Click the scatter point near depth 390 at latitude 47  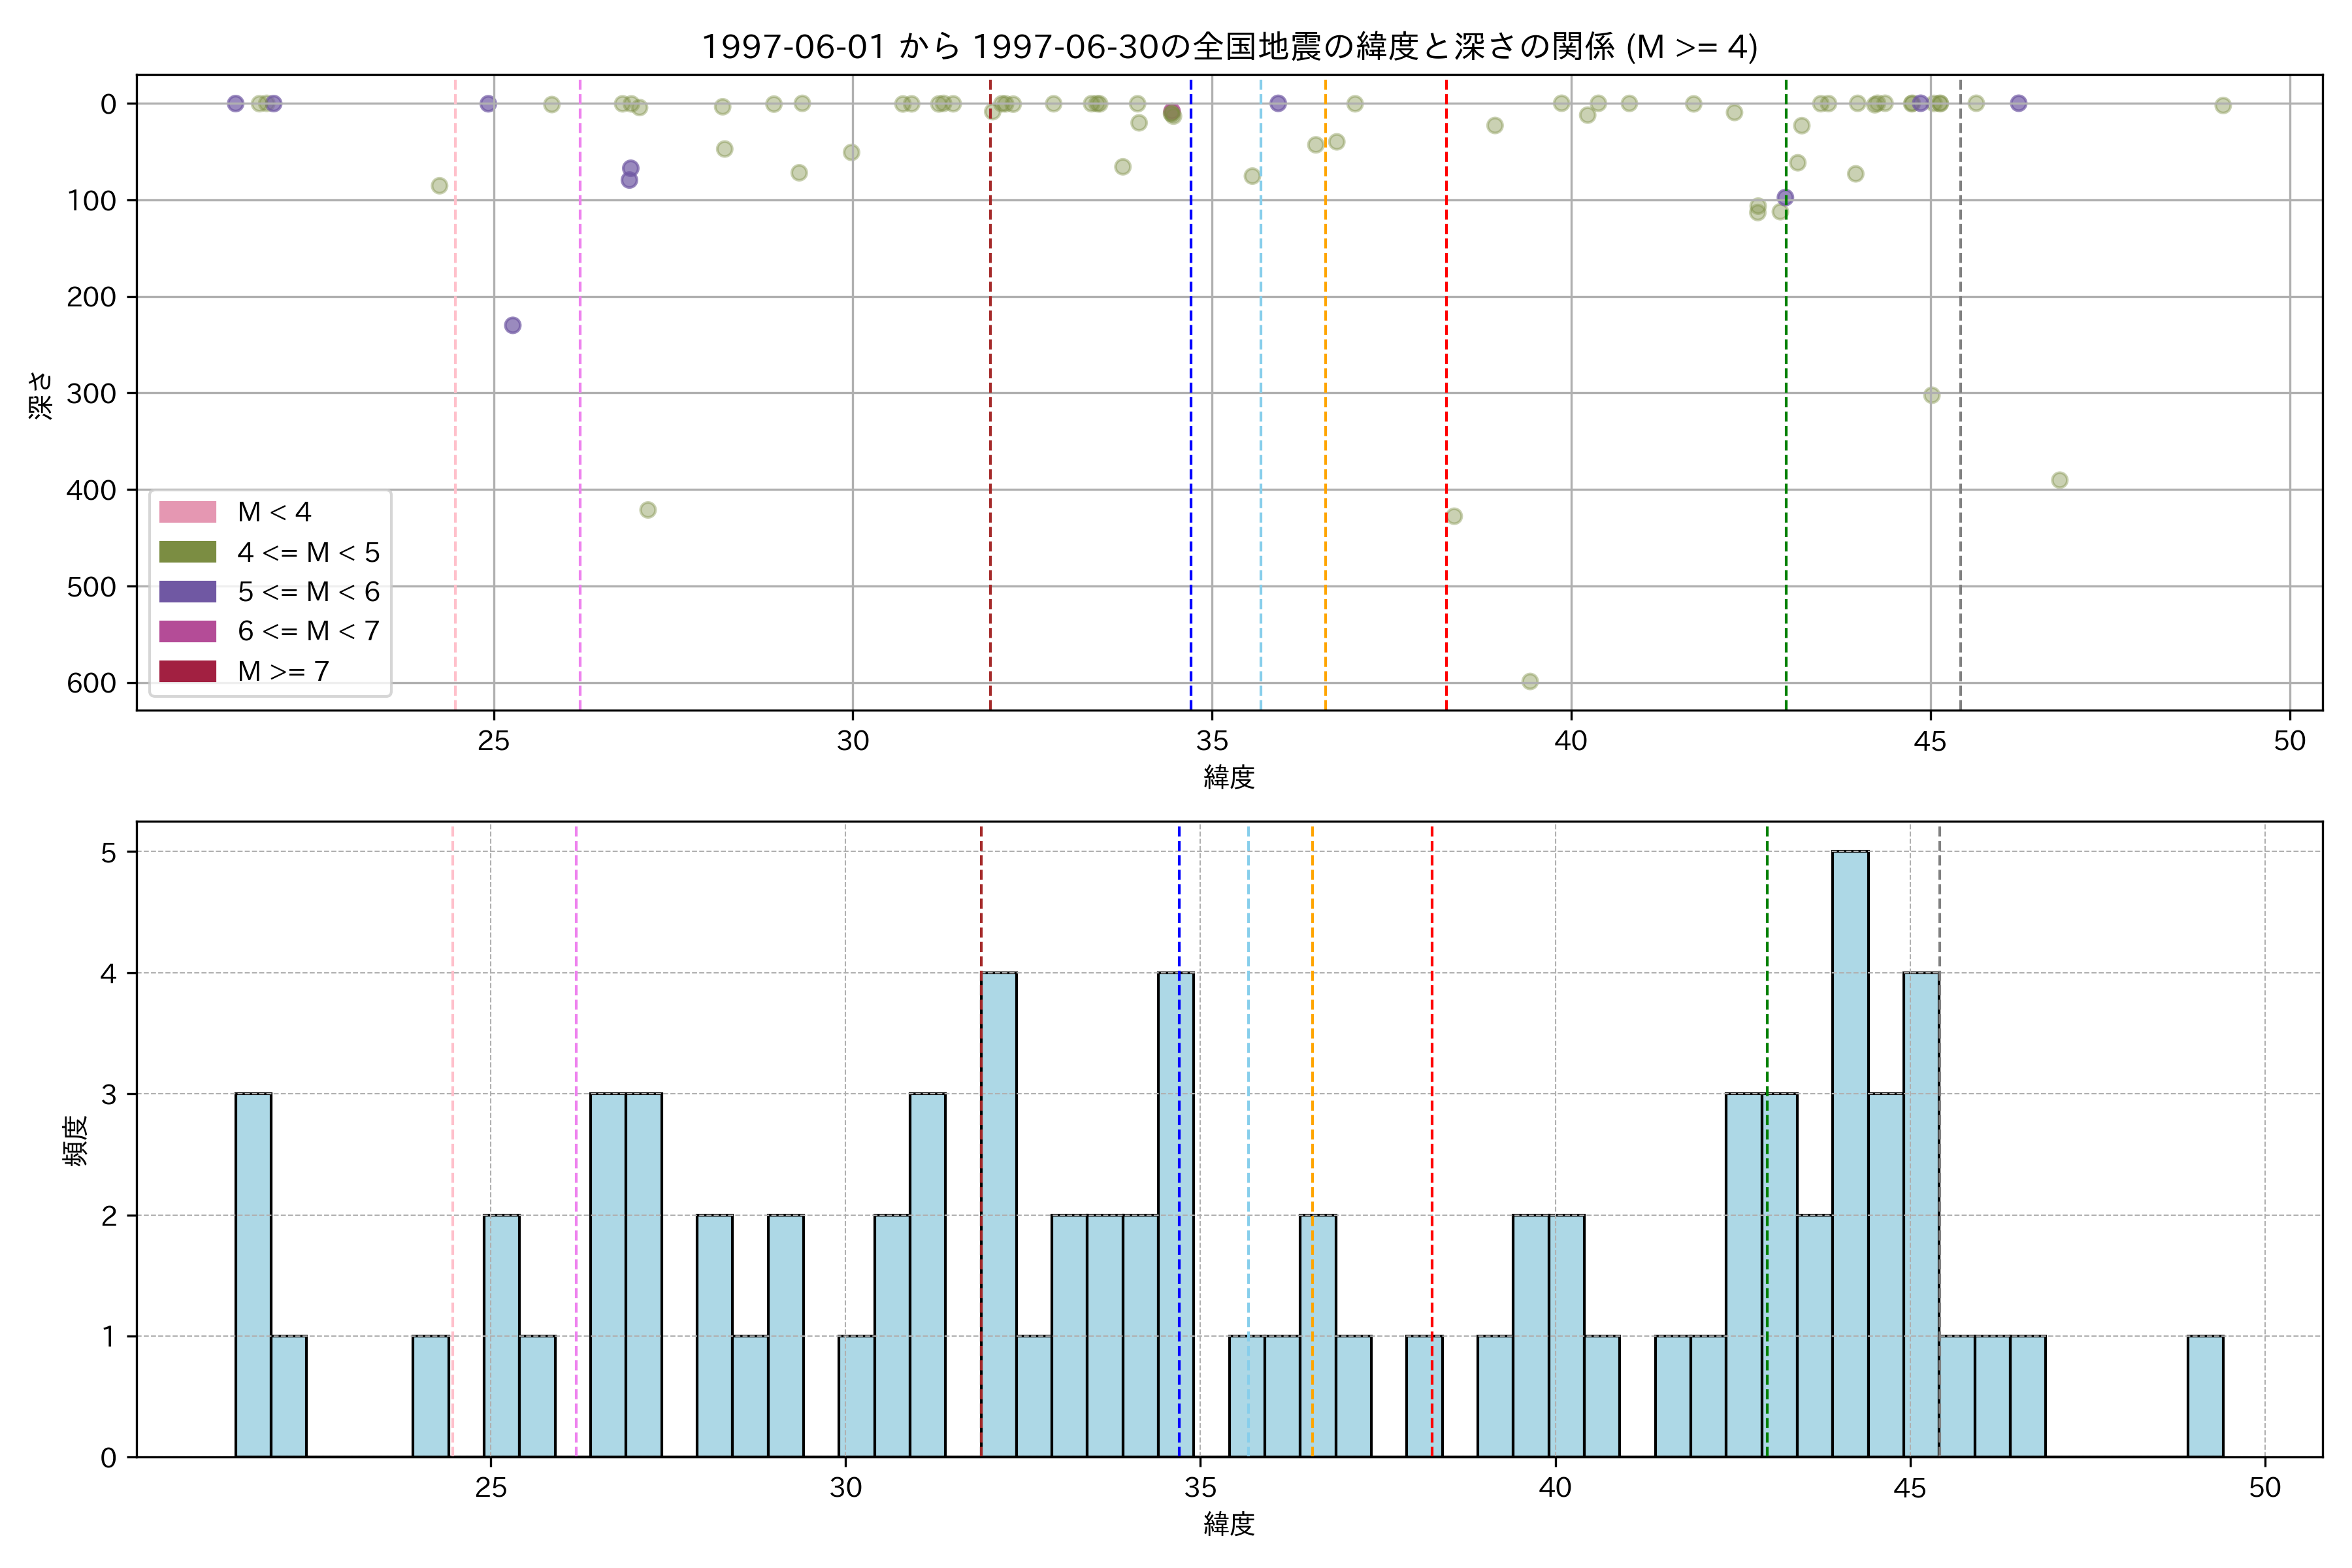click(x=2059, y=480)
